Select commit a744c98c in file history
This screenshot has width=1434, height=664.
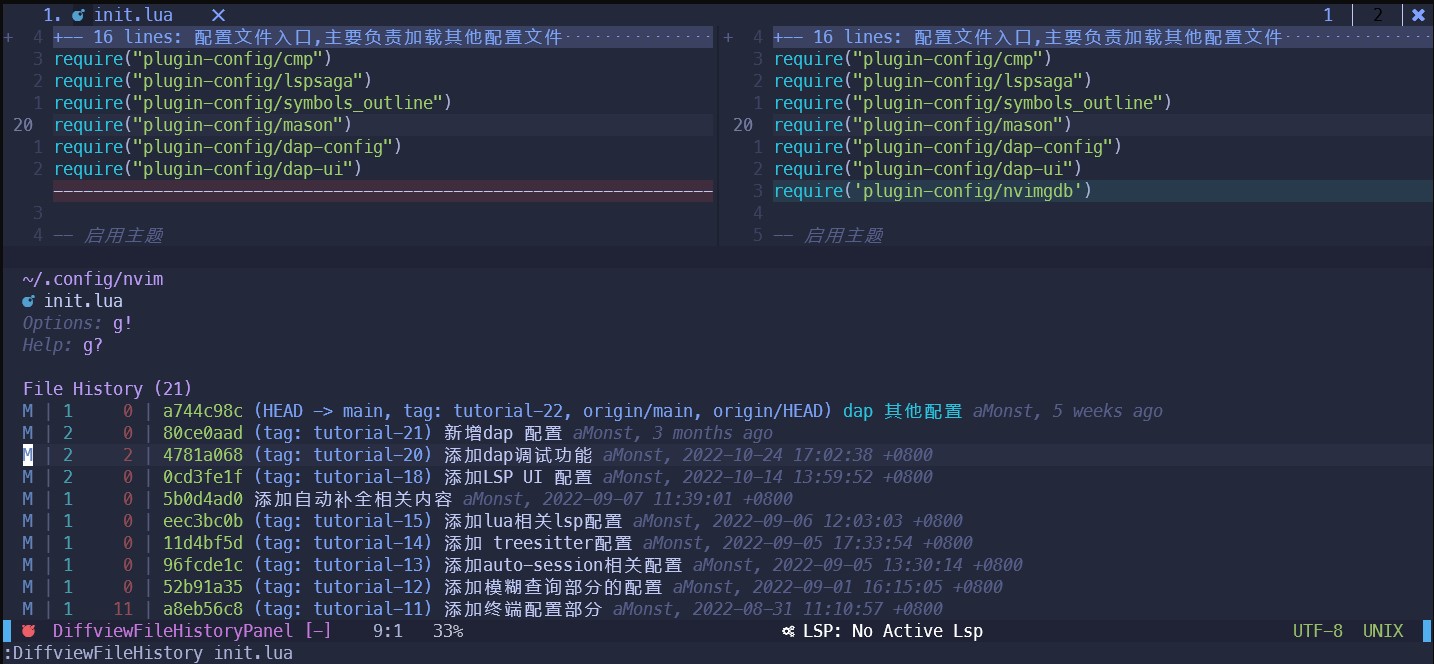click(202, 411)
